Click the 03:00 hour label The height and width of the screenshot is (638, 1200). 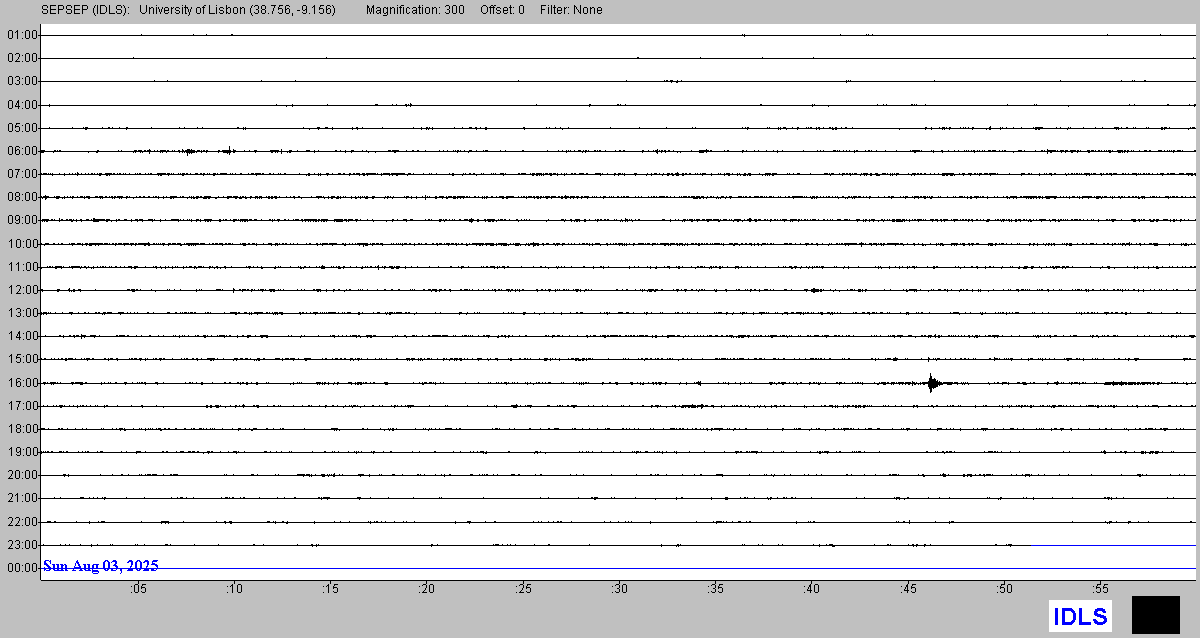(22, 81)
